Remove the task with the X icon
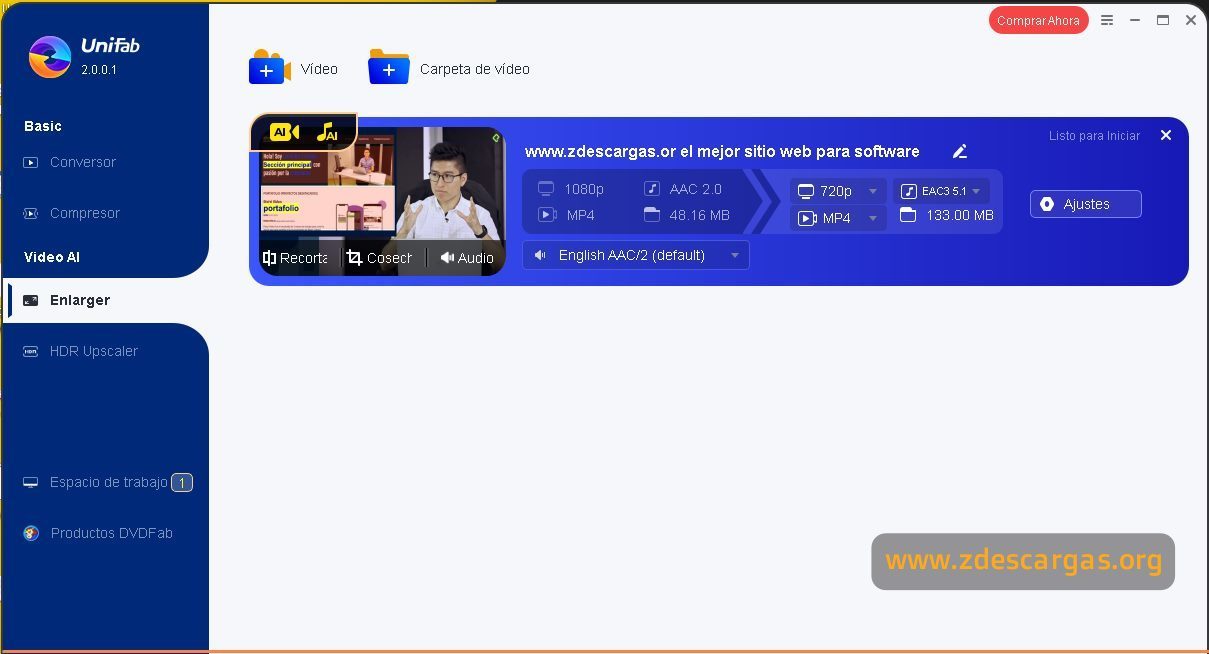Screen dimensions: 1209x654 point(1165,135)
